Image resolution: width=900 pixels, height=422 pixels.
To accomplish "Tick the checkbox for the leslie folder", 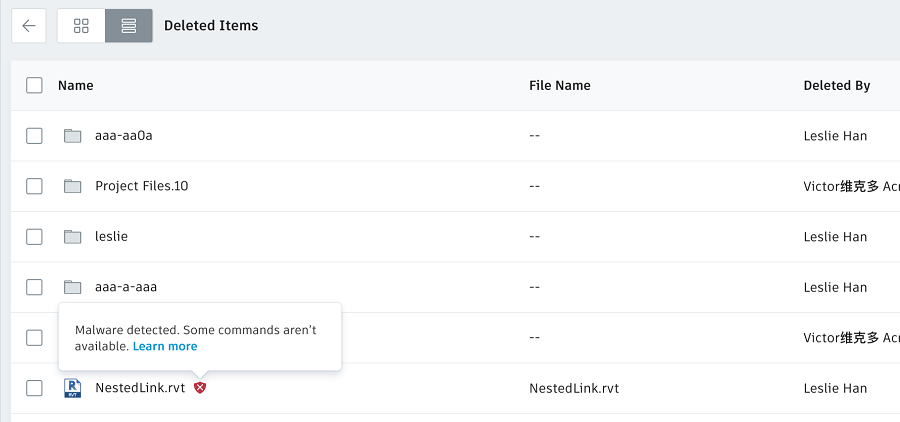I will [34, 237].
